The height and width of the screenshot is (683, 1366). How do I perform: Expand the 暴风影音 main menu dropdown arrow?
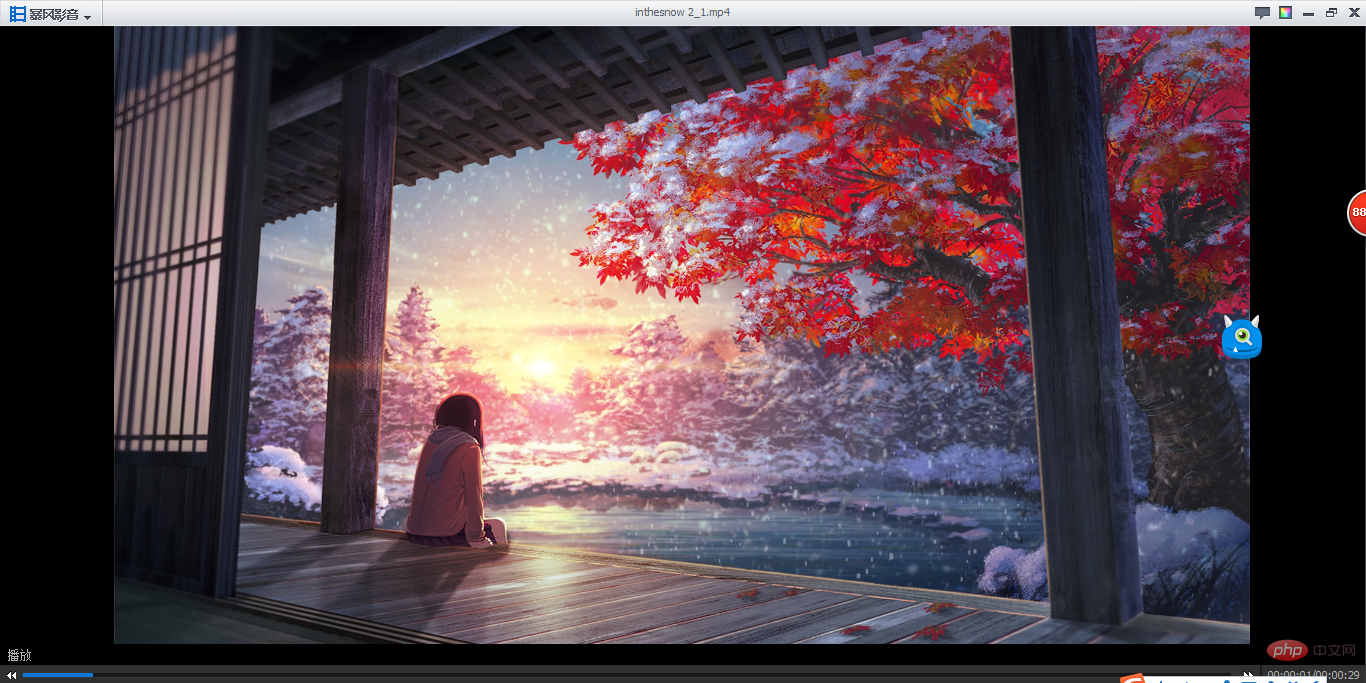[x=88, y=18]
